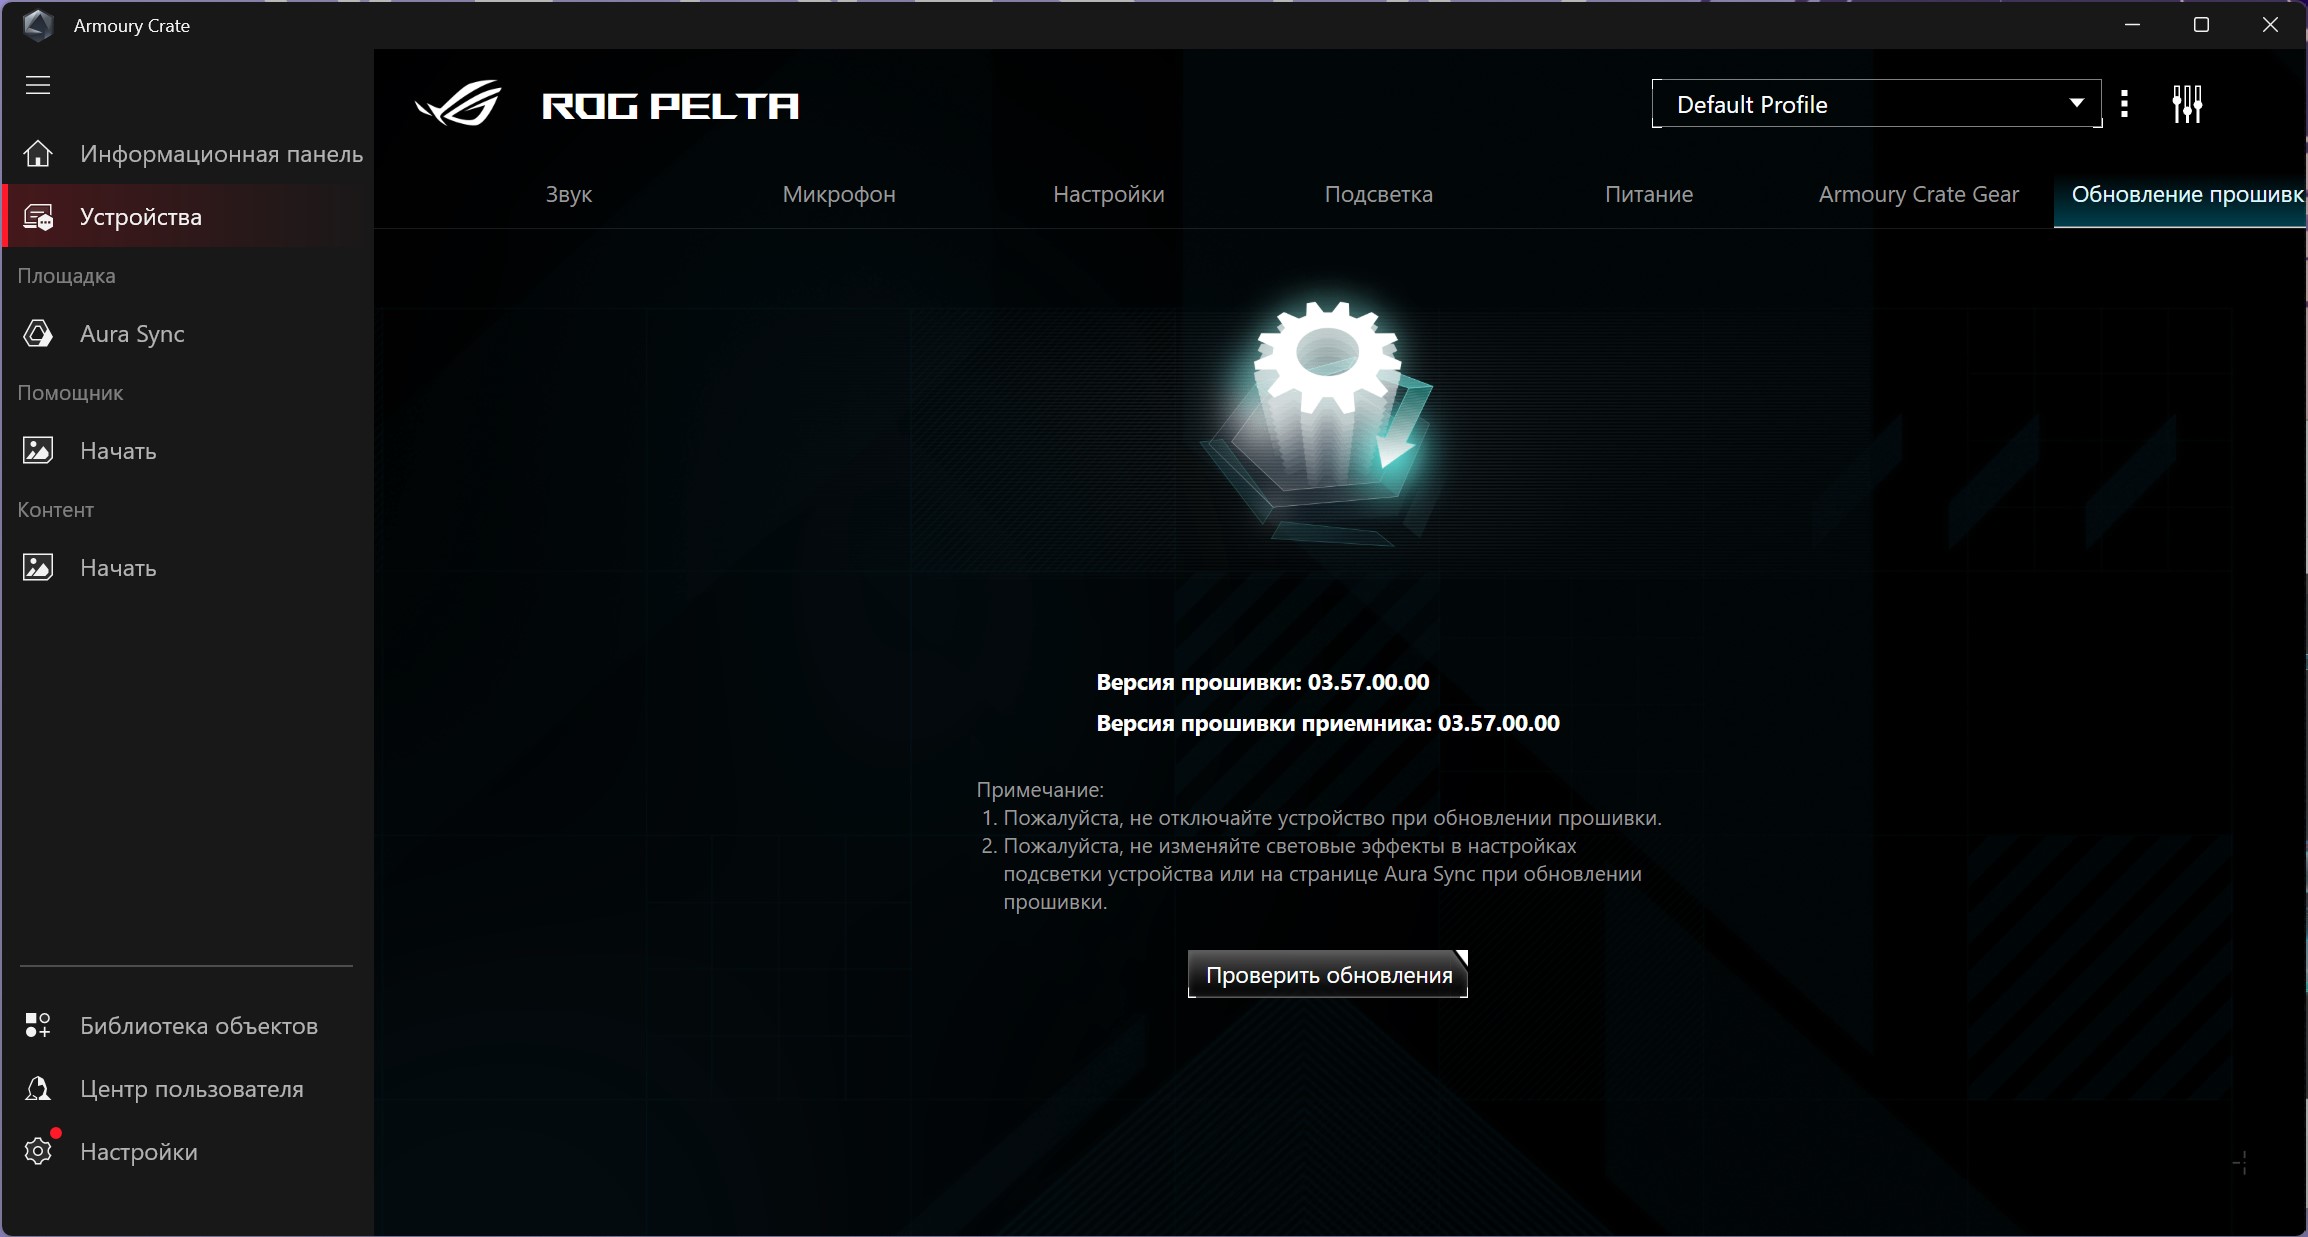
Task: Open the Настройки tab of ROG Pelta
Action: click(1109, 194)
